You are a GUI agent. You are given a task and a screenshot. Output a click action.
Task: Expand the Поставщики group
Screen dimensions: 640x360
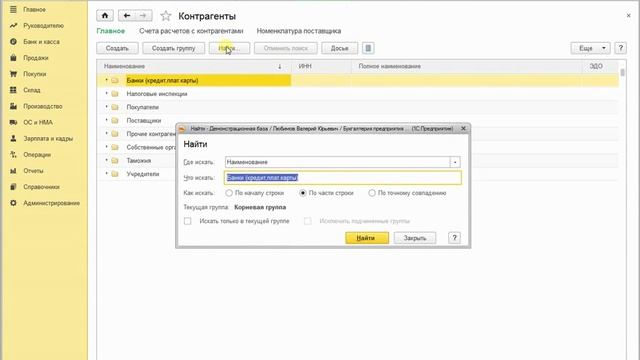[x=106, y=120]
